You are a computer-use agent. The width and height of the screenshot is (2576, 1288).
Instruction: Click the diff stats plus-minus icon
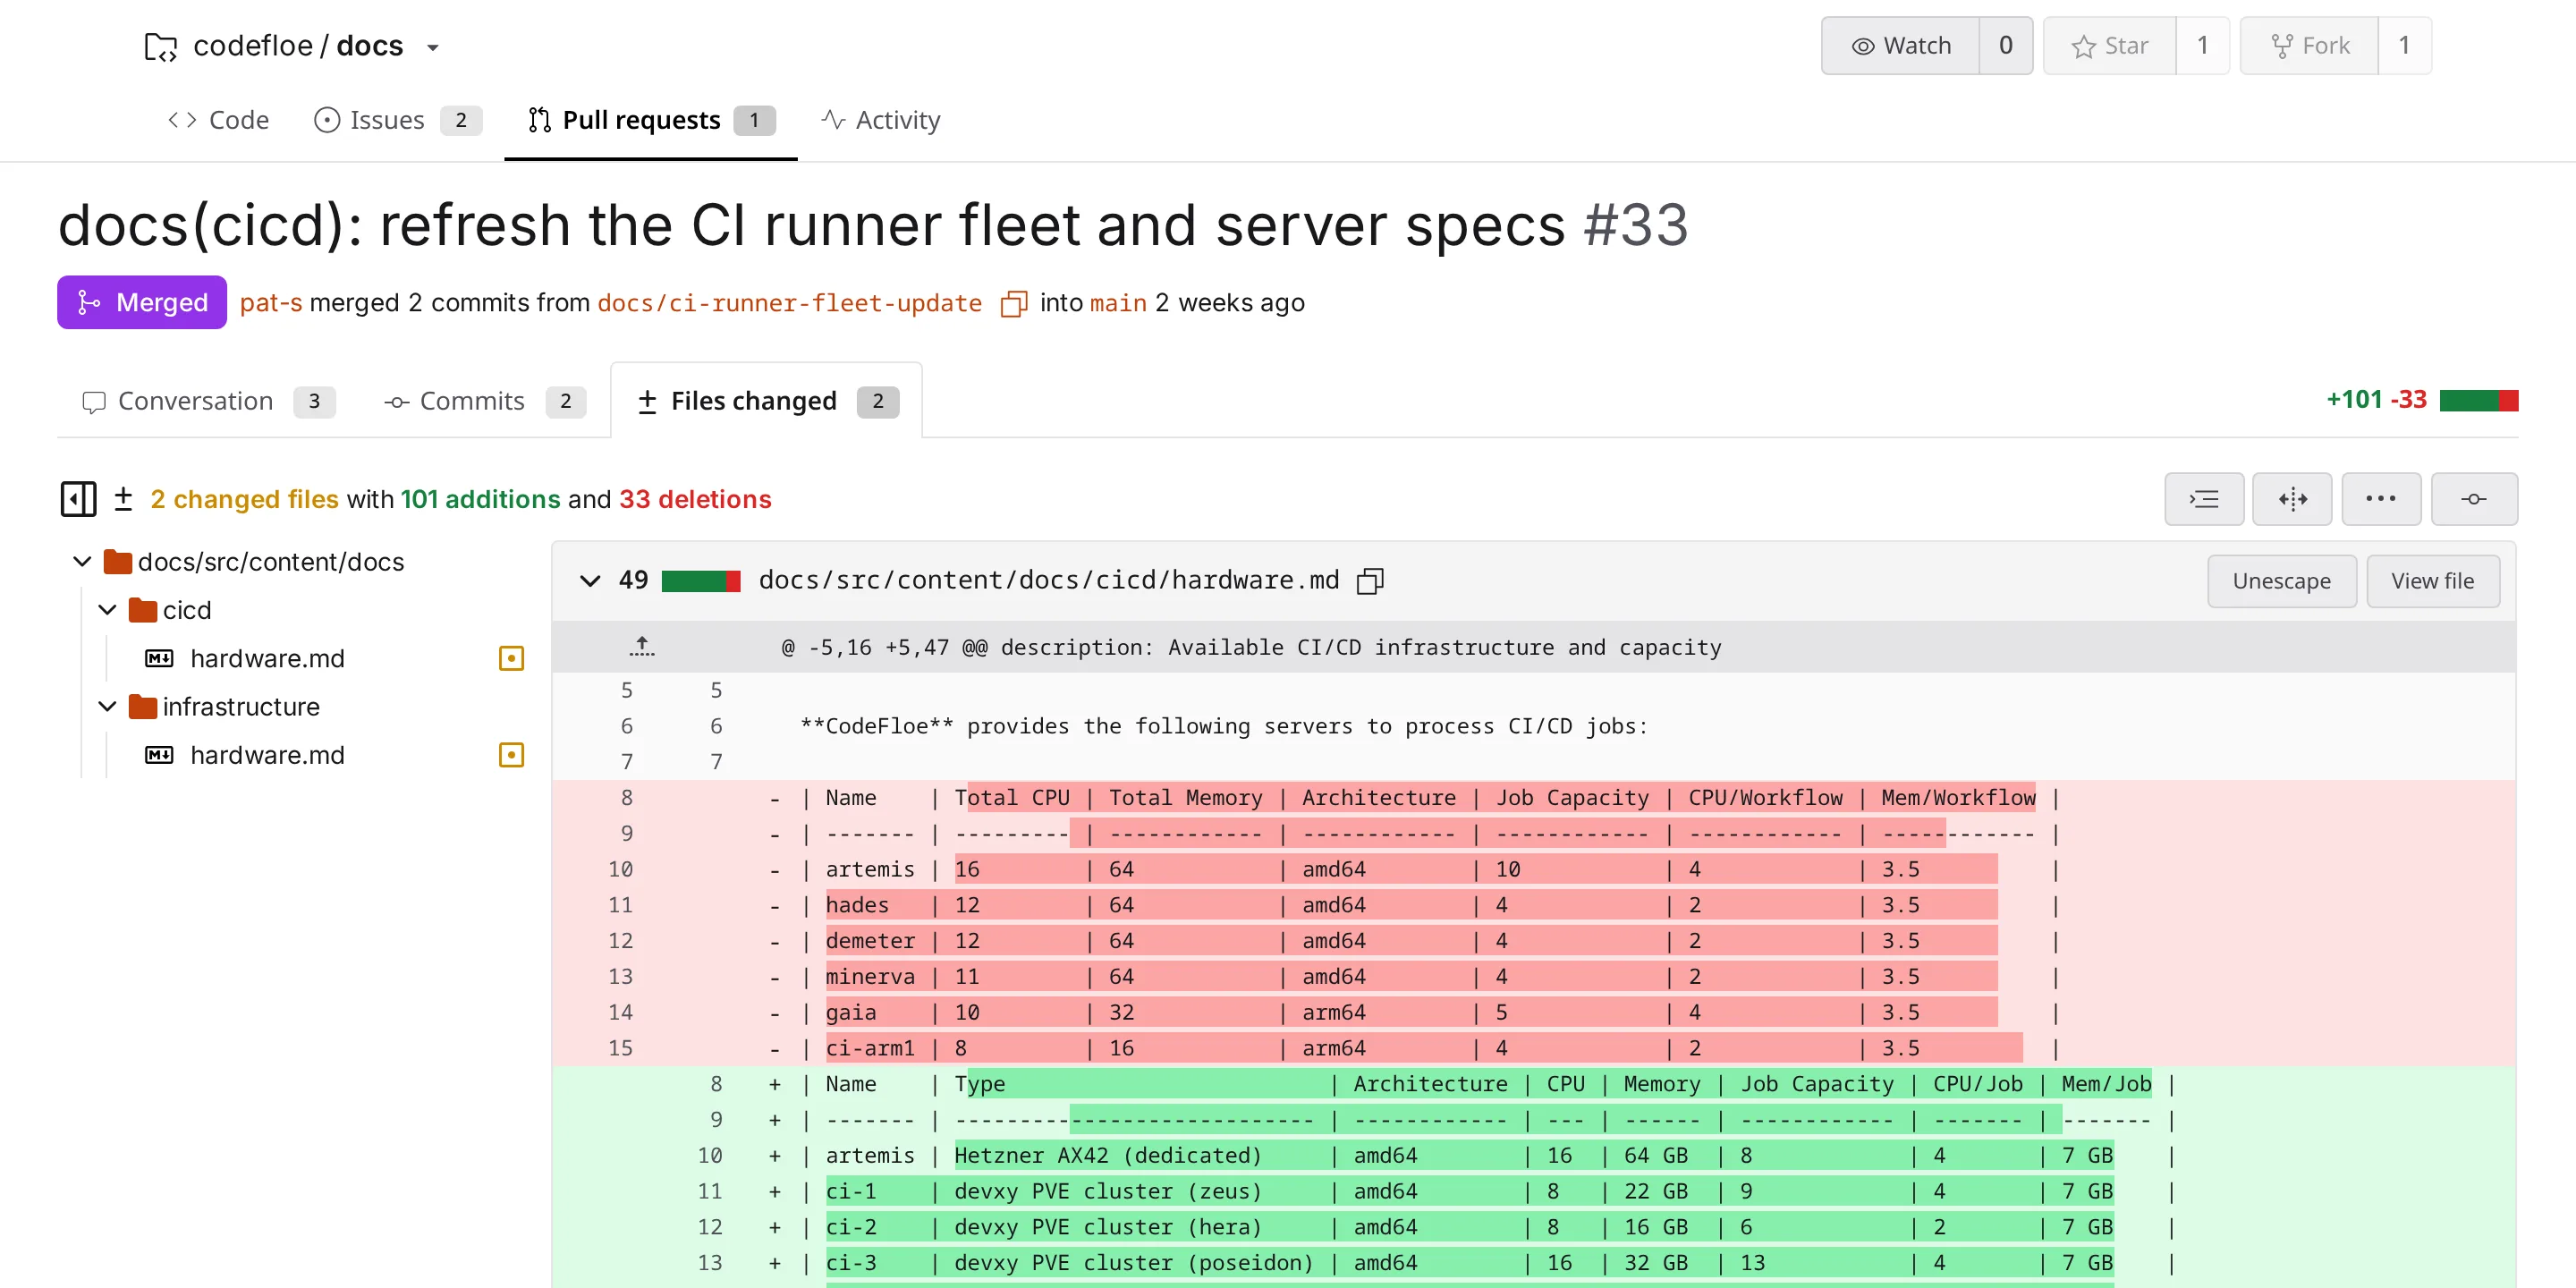[123, 499]
